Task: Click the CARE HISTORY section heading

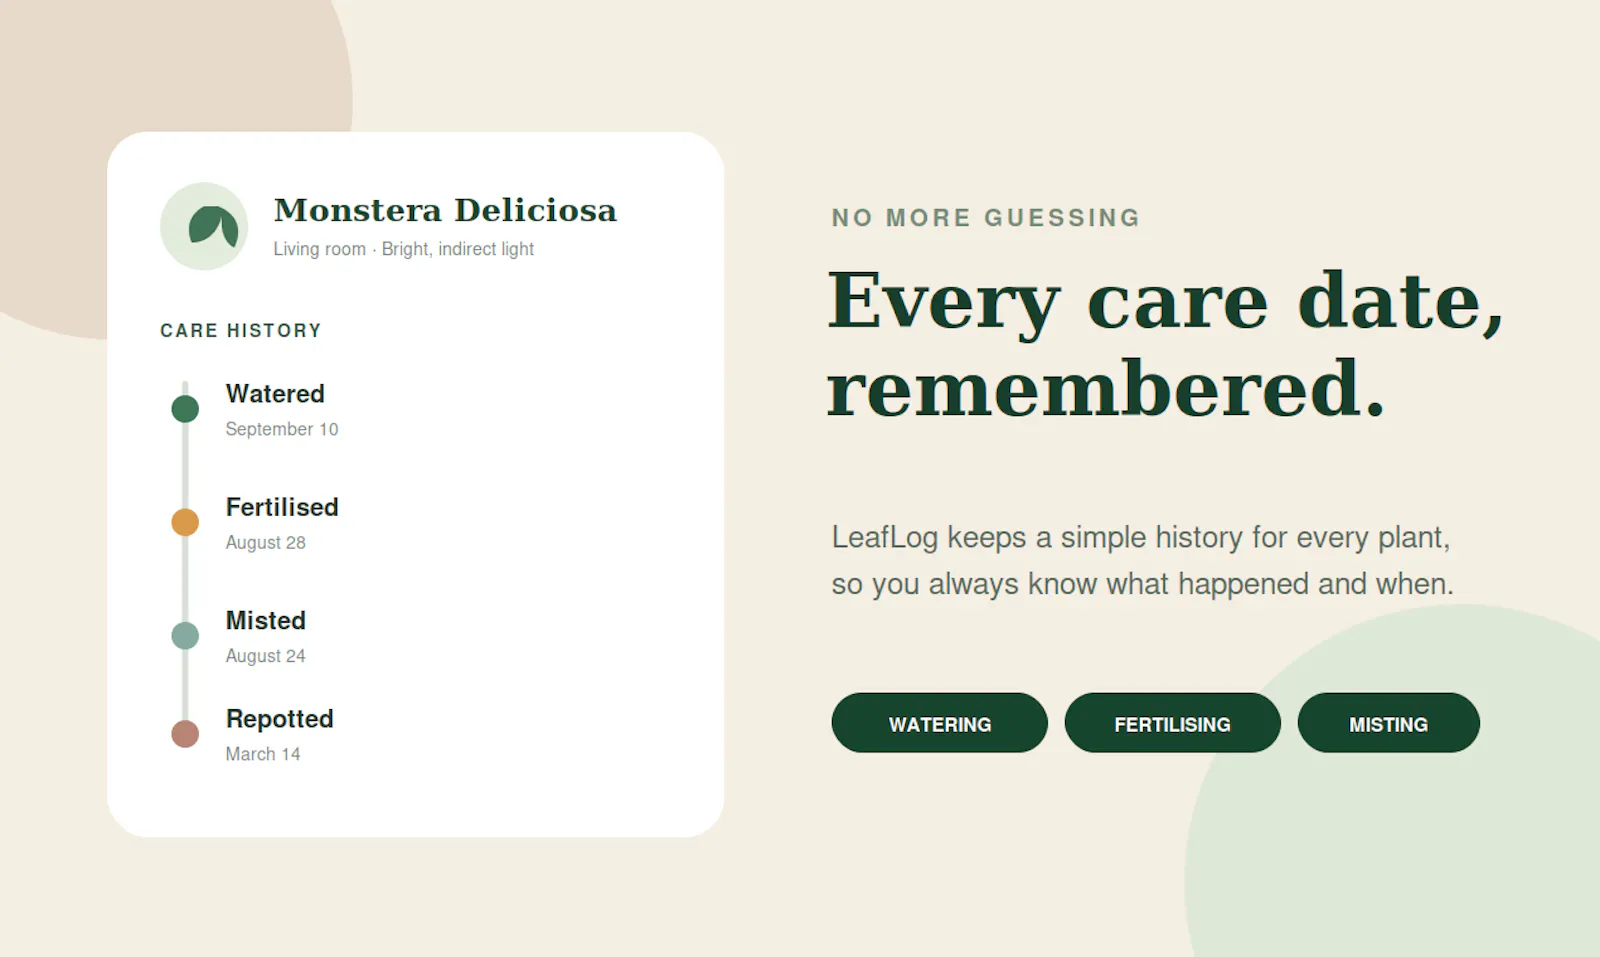Action: tap(241, 331)
